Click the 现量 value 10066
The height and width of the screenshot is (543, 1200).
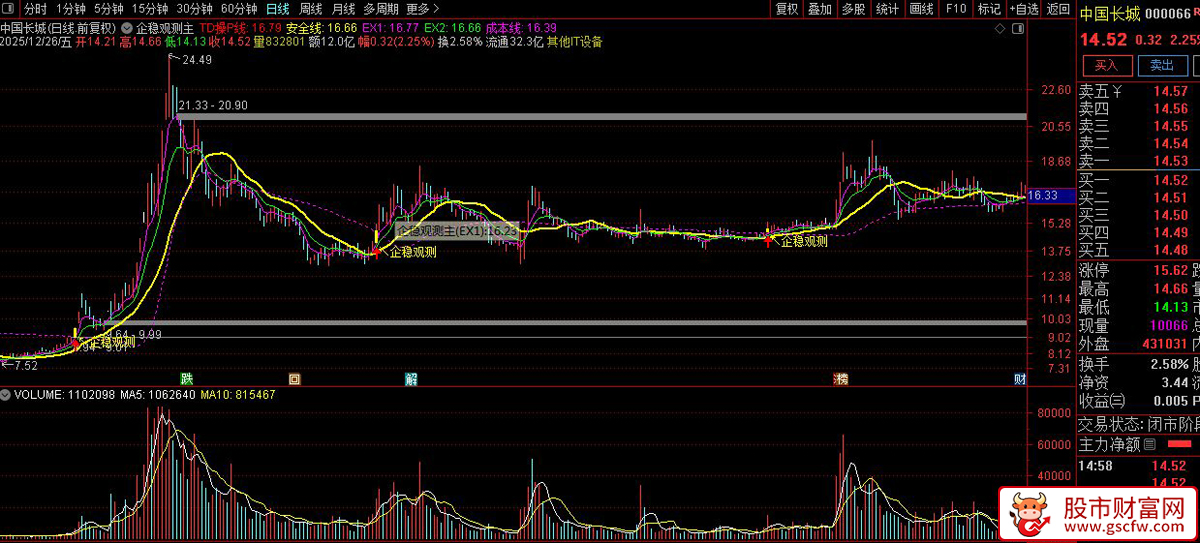tap(1169, 325)
